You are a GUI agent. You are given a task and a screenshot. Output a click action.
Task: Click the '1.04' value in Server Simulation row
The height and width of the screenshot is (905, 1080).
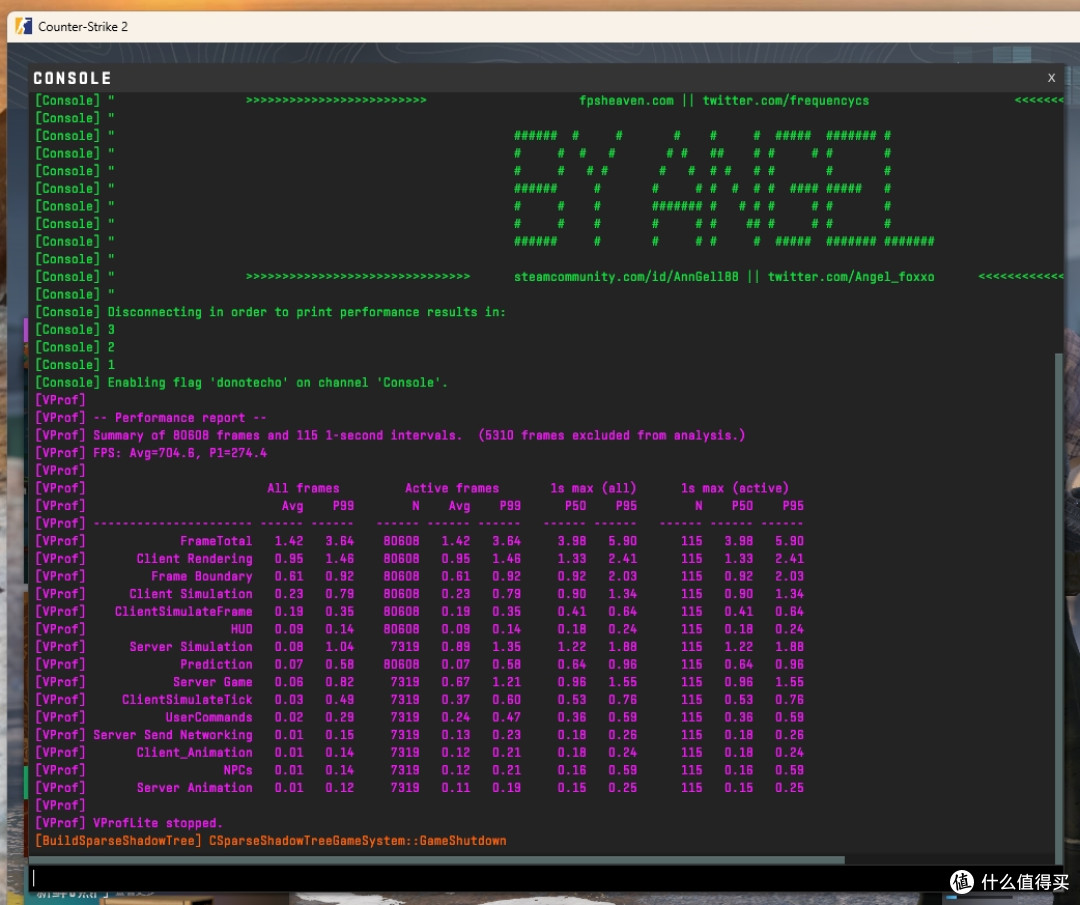click(340, 647)
